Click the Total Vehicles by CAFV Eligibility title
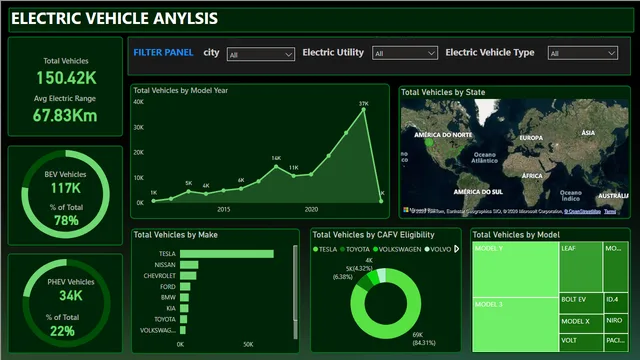 point(373,235)
